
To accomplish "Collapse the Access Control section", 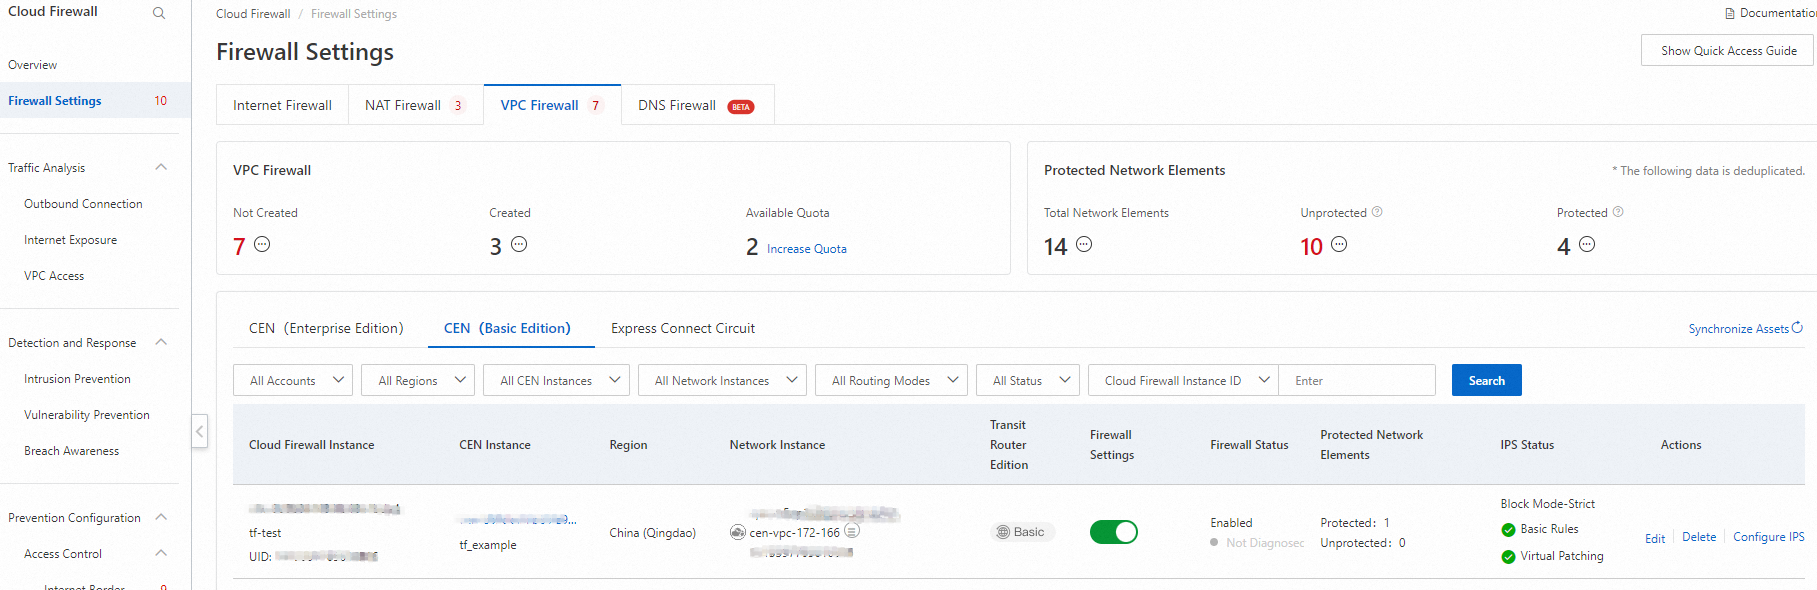I will (x=161, y=553).
